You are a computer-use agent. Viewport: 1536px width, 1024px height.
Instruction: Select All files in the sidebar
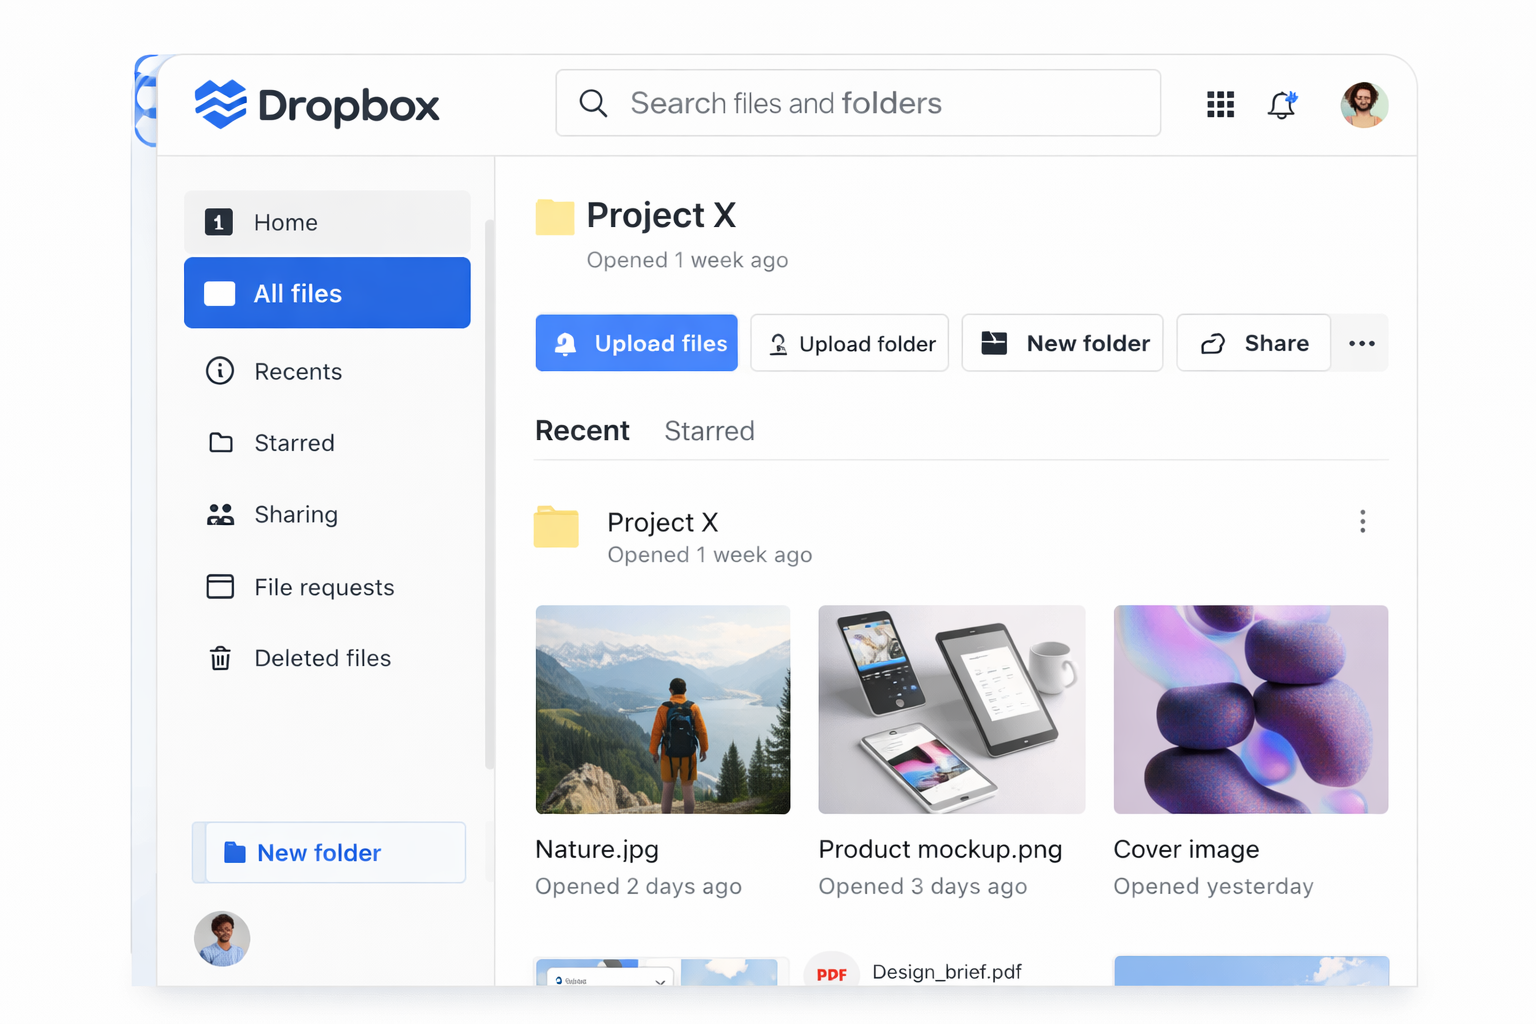(x=327, y=293)
